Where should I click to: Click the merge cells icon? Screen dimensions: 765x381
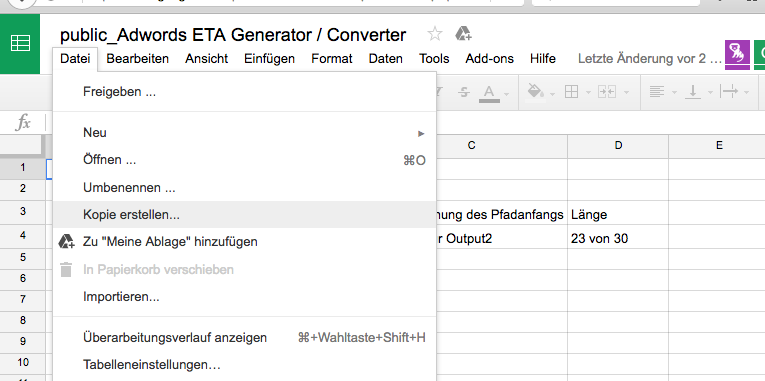click(x=607, y=91)
